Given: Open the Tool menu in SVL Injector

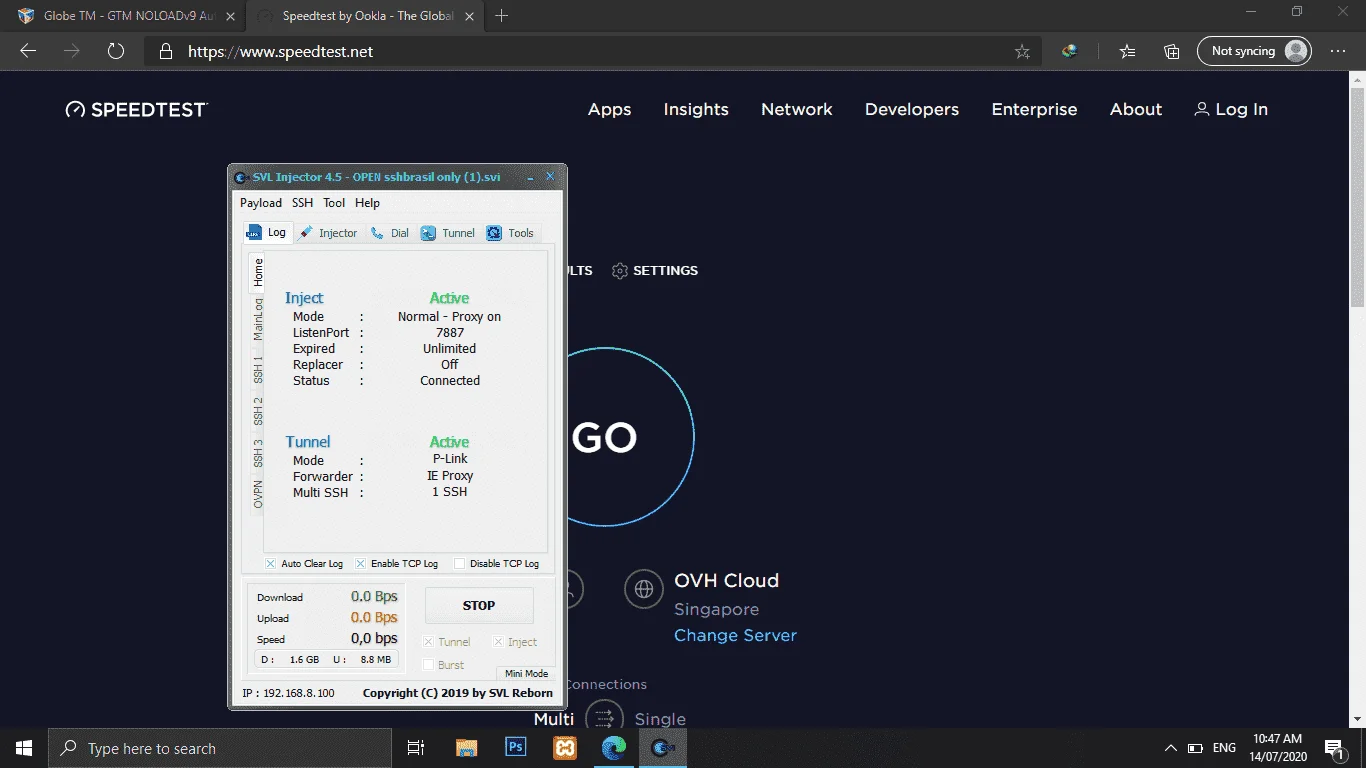Looking at the screenshot, I should (x=334, y=203).
